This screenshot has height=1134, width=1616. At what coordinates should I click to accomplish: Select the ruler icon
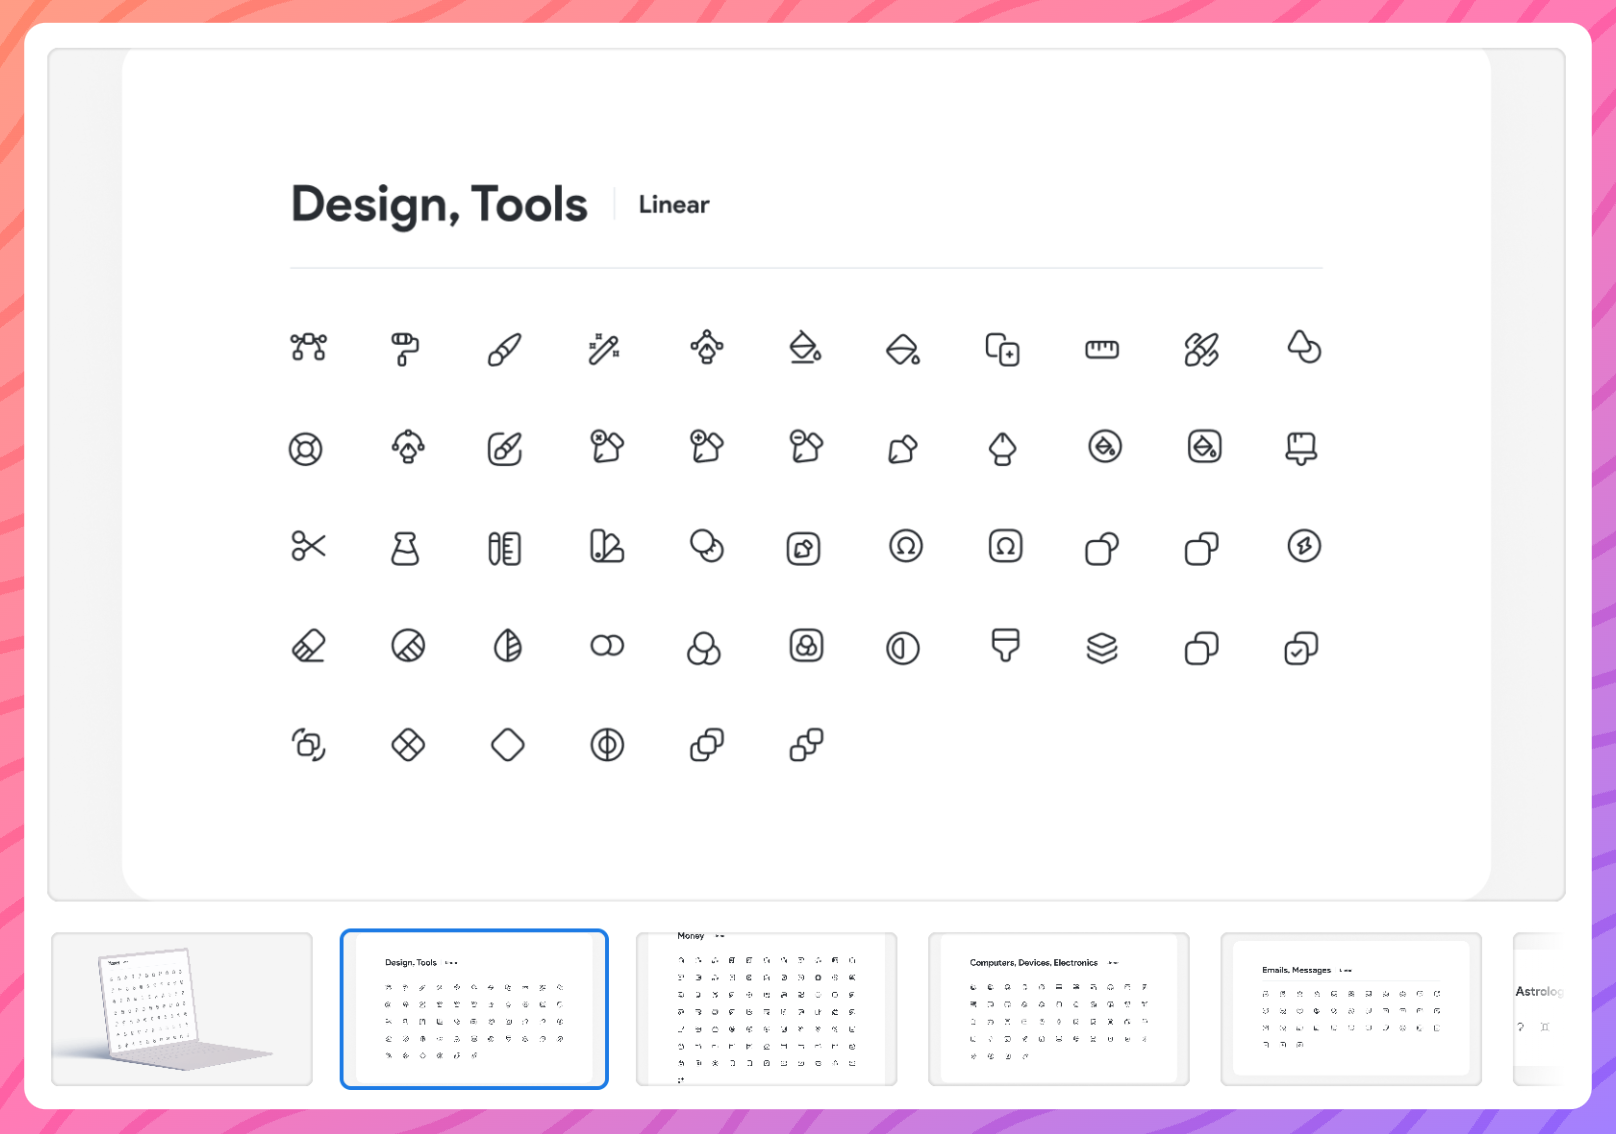[x=1102, y=349]
